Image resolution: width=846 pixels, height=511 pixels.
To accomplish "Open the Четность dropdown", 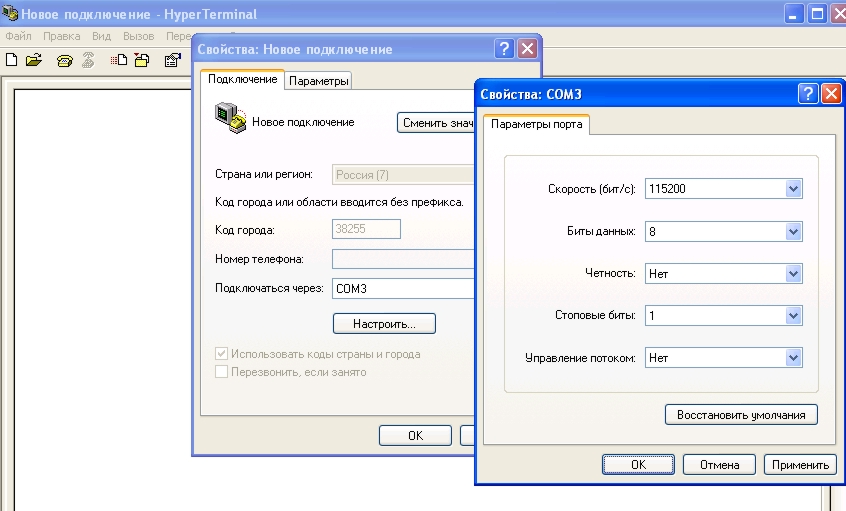I will (x=793, y=274).
